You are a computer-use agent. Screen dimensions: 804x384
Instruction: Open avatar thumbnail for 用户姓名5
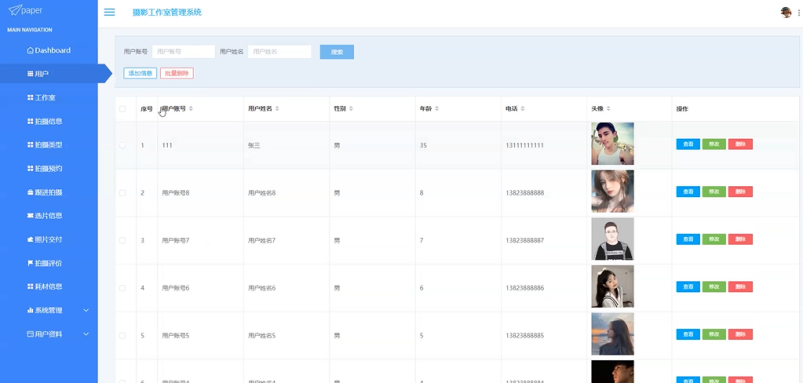(x=612, y=334)
